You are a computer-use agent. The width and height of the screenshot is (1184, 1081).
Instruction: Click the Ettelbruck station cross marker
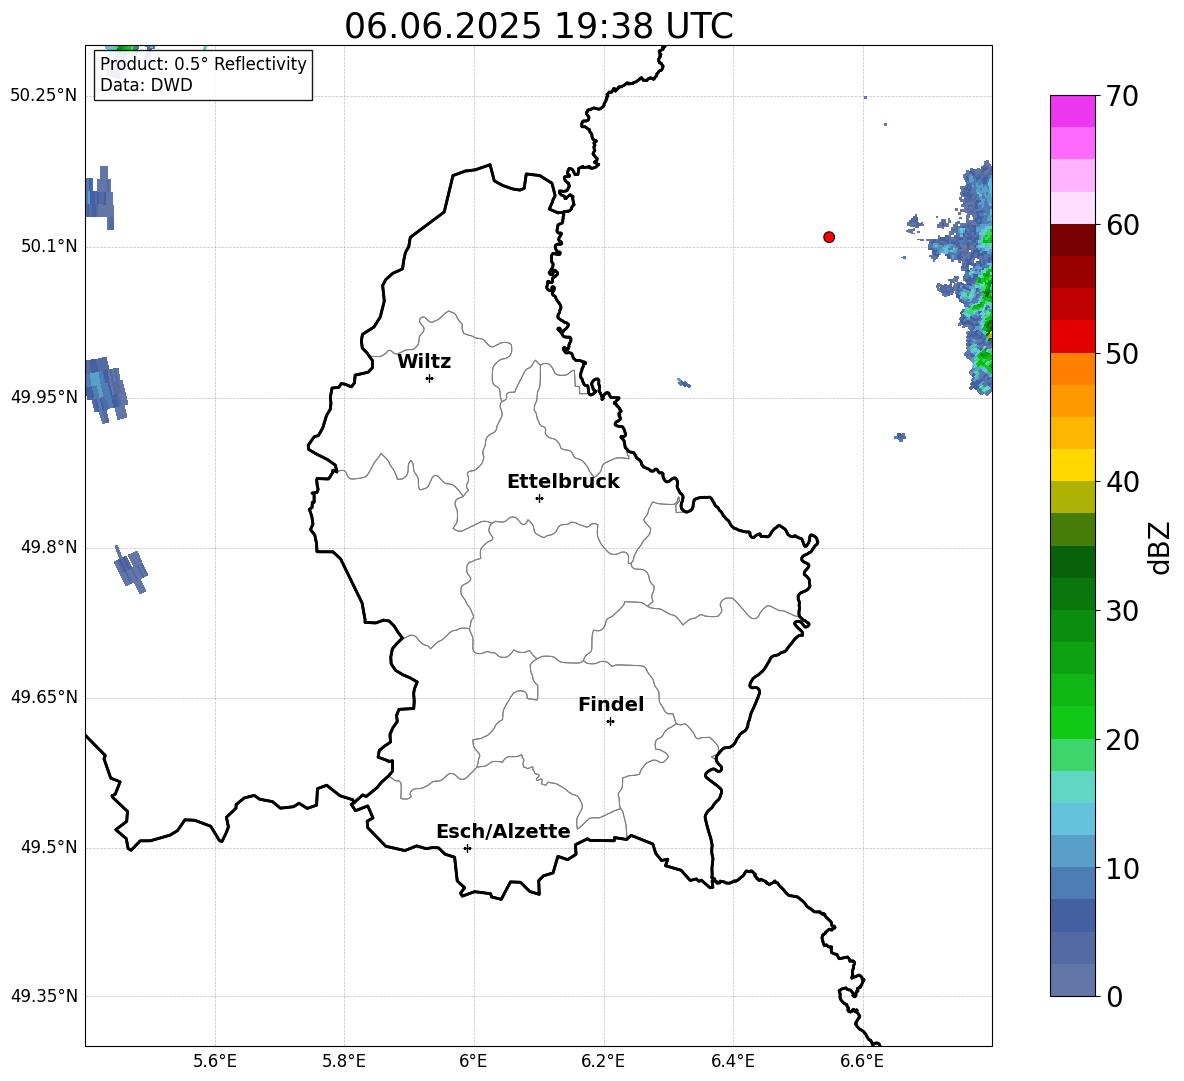[x=539, y=498]
